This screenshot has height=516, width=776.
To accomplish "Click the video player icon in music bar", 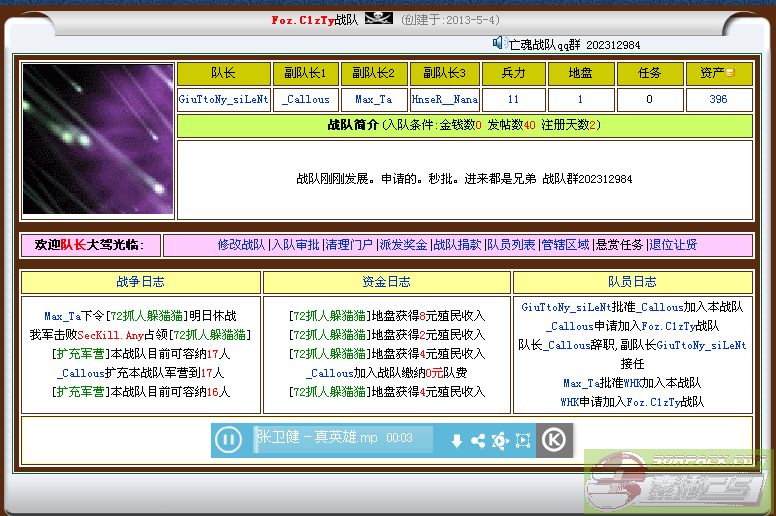I will (x=500, y=440).
